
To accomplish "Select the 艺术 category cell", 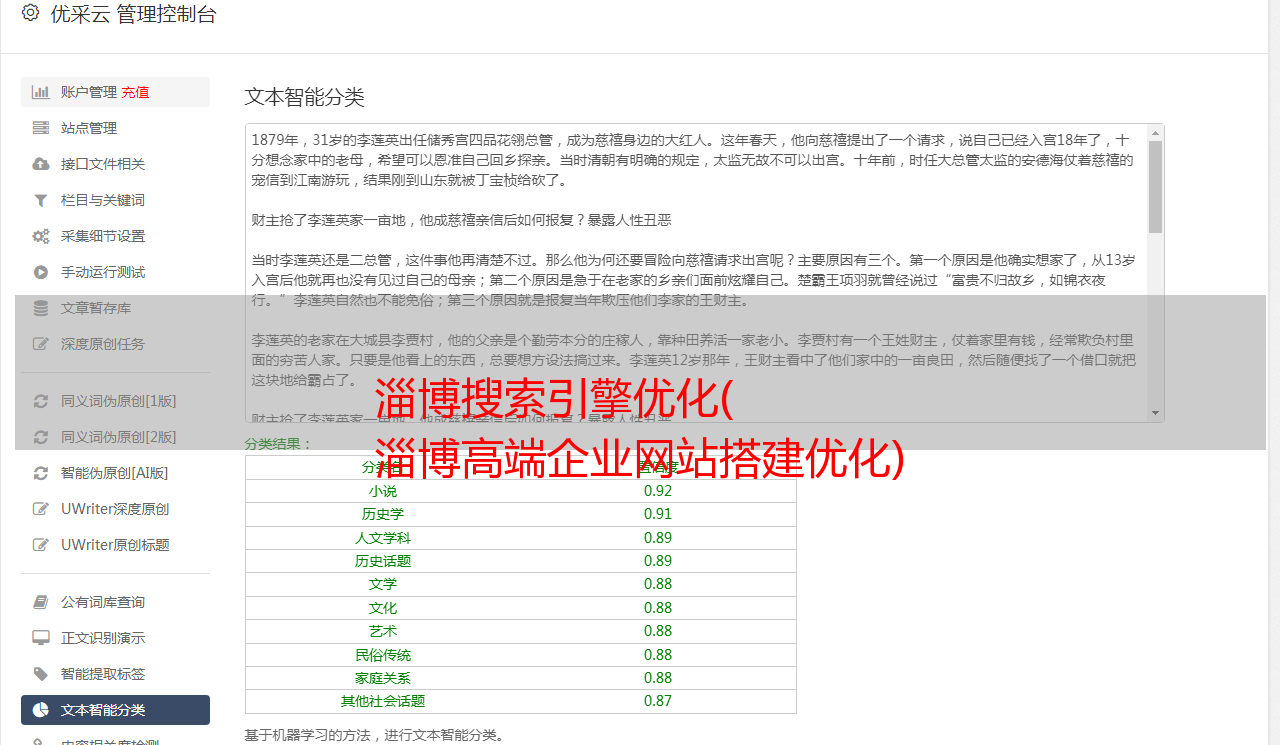I will click(x=383, y=631).
